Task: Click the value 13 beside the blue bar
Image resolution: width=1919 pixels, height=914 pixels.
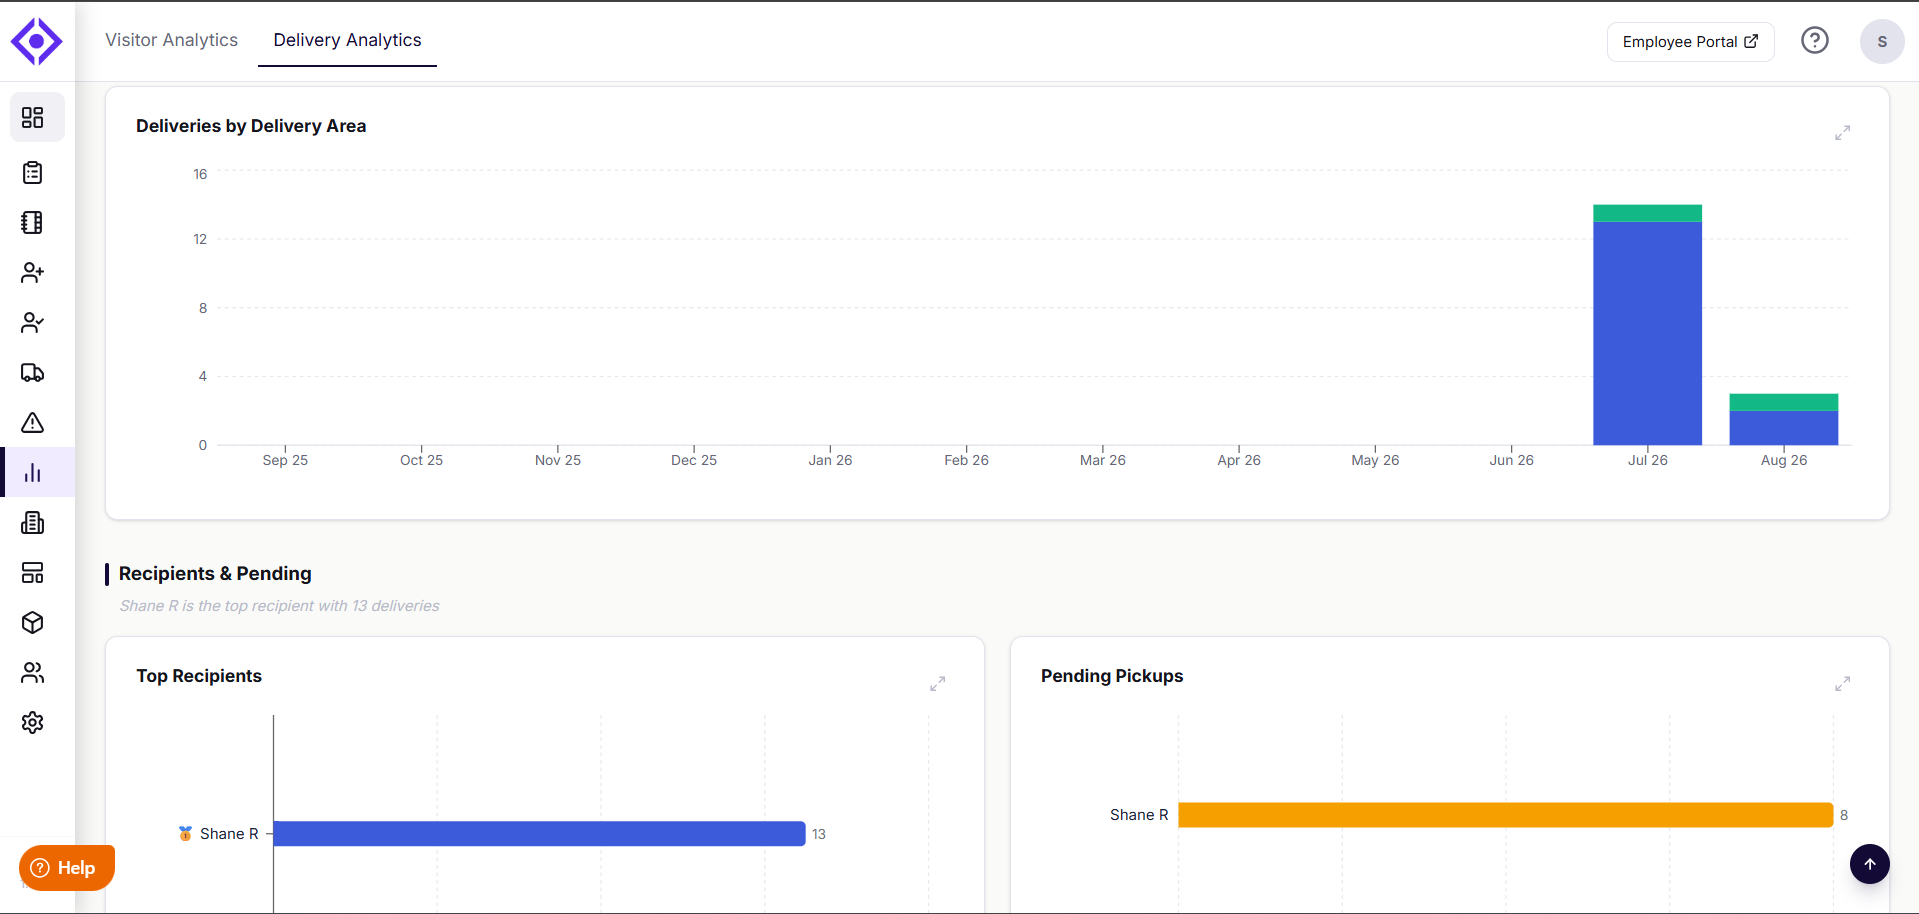Action: click(819, 834)
